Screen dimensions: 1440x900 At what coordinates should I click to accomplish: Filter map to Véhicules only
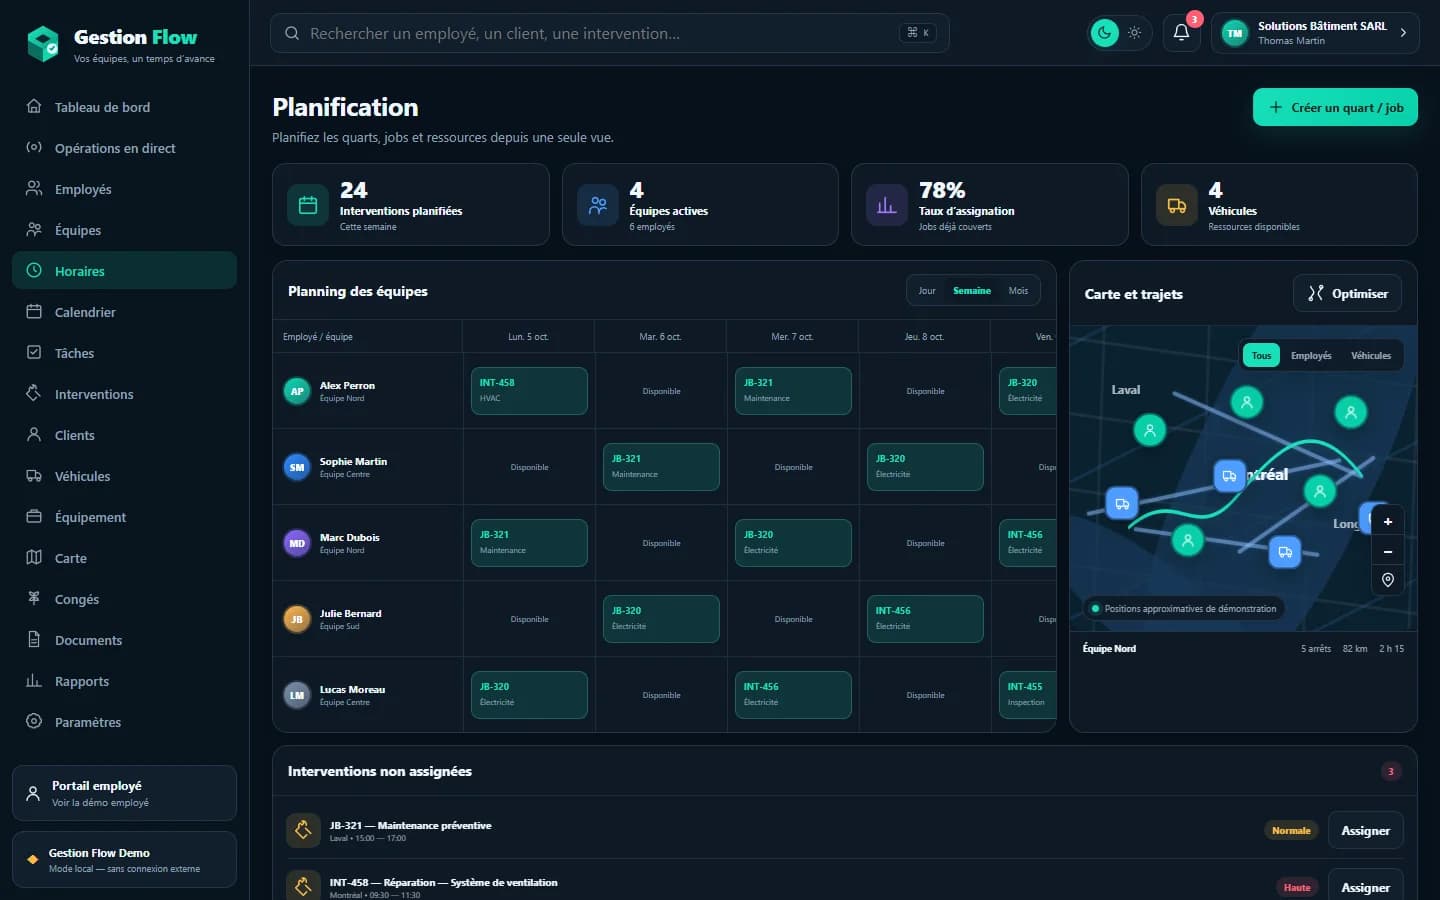pos(1371,355)
